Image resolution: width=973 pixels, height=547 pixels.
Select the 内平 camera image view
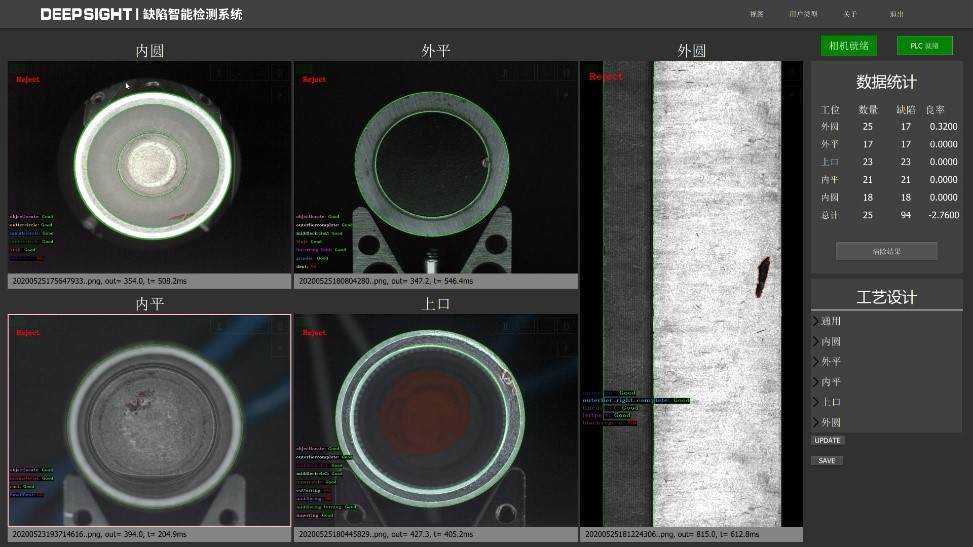coord(150,420)
